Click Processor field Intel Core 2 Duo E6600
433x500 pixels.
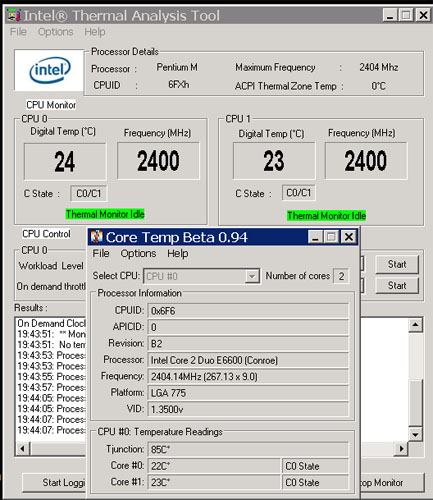coord(248,360)
